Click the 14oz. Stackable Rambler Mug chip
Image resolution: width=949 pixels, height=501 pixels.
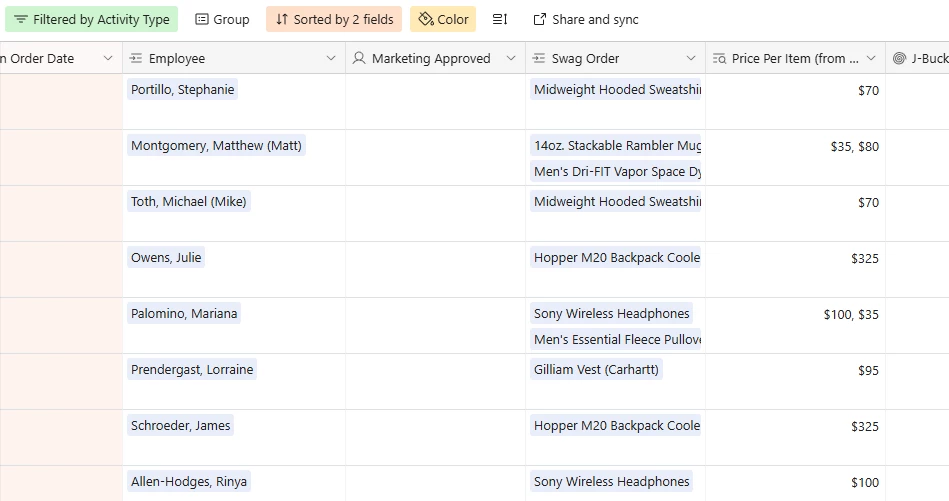coord(616,146)
